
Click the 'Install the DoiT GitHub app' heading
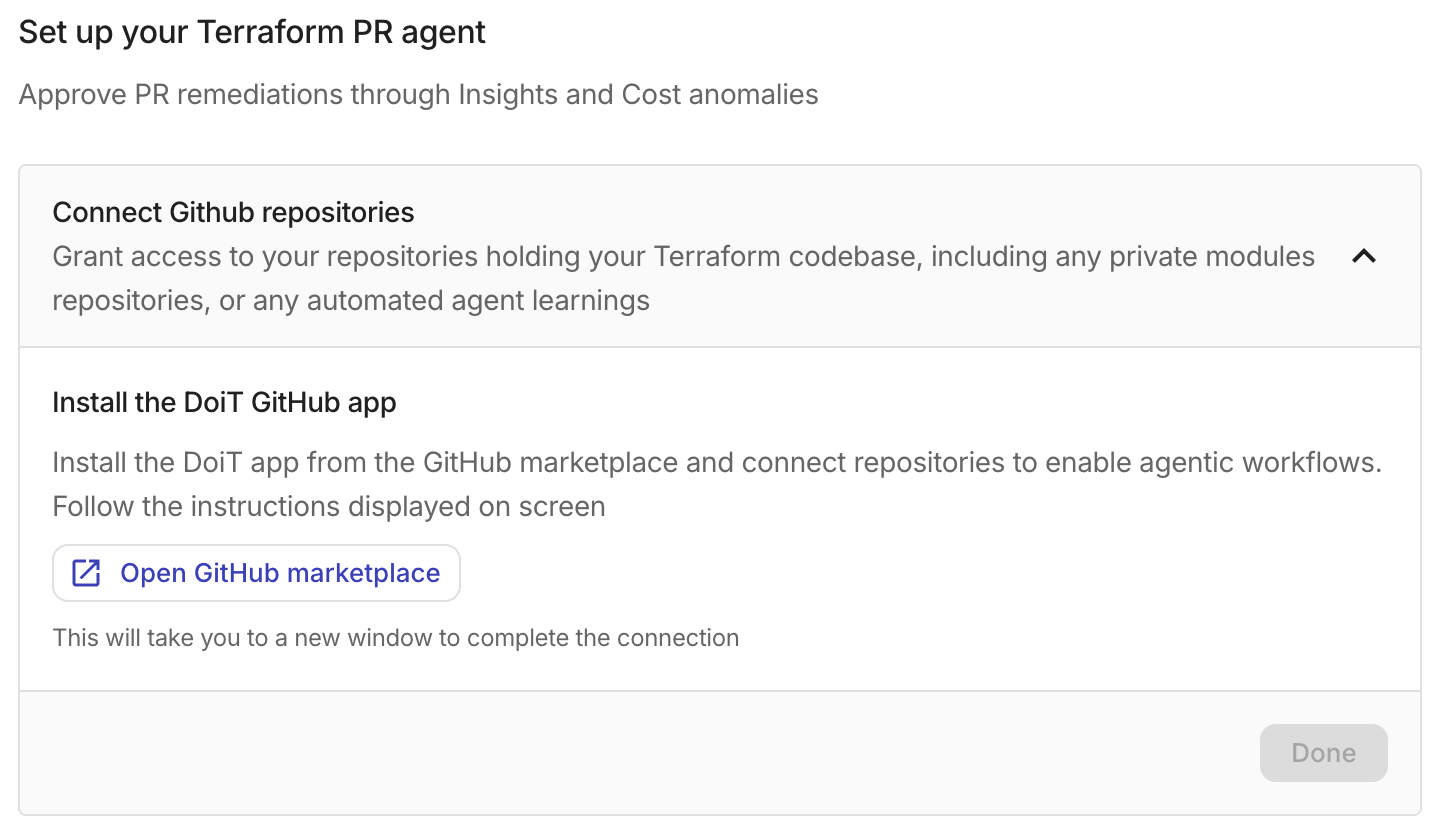[x=224, y=403]
